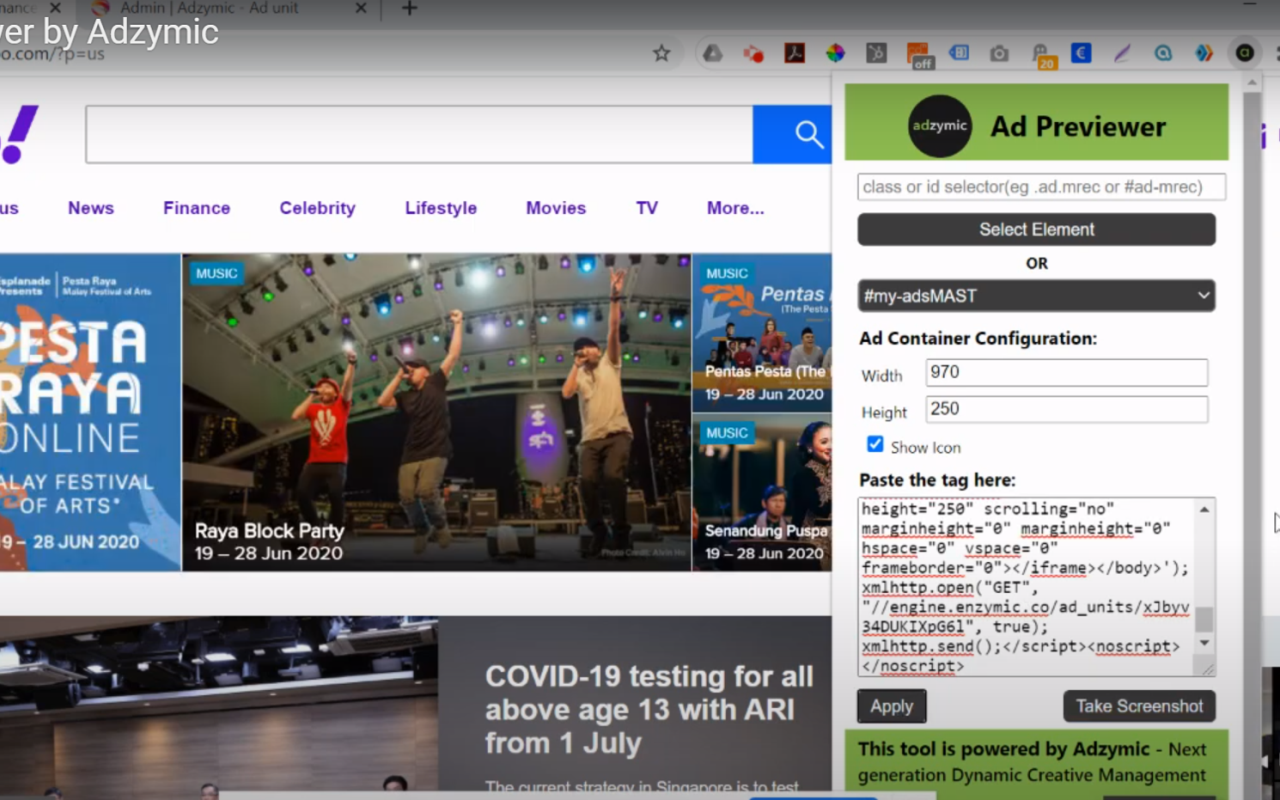Image resolution: width=1280 pixels, height=800 pixels.
Task: Click the Yahoo search magnifier button
Action: click(x=792, y=134)
